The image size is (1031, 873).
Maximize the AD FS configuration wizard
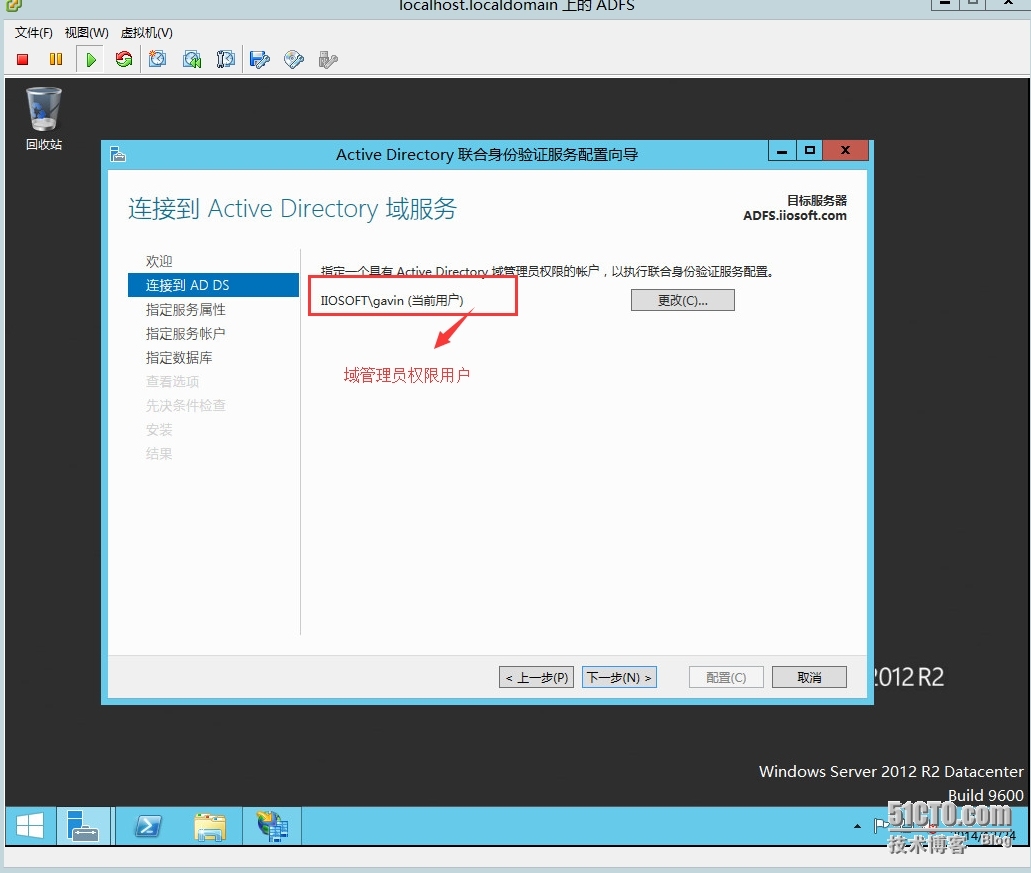pos(810,151)
